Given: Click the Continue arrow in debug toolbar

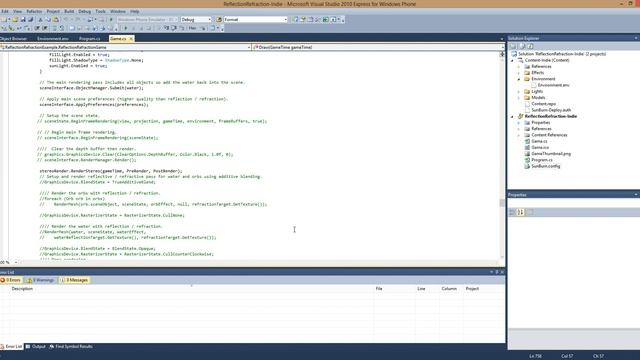Looking at the screenshot, I should 126,28.
